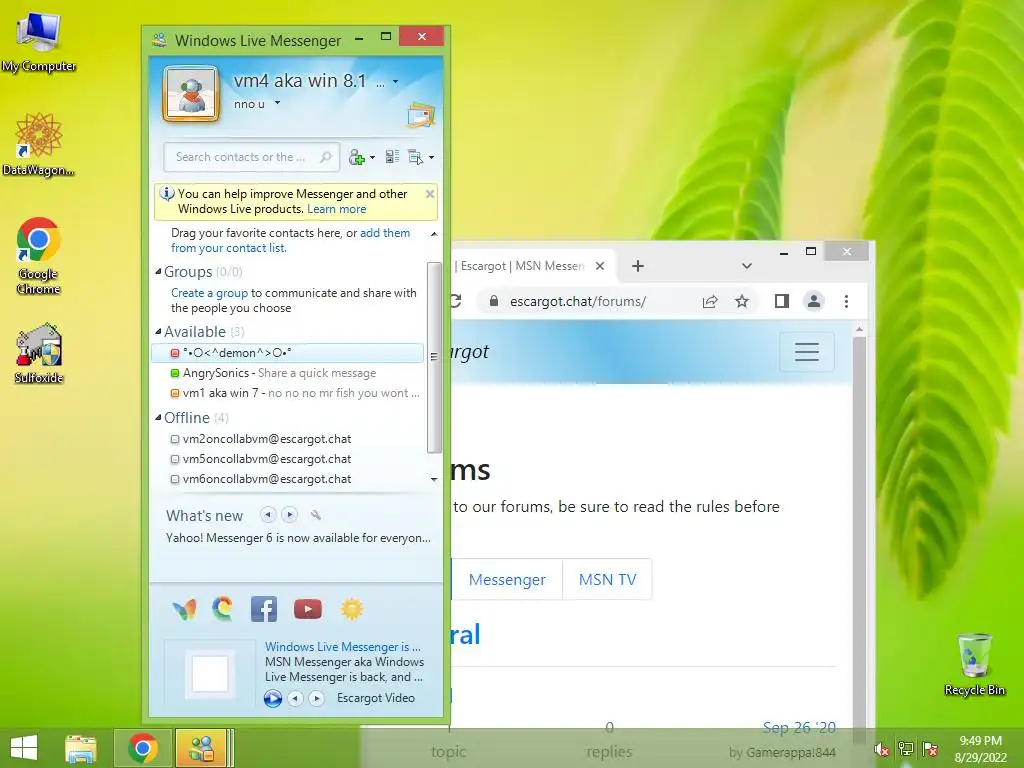Open the Escargot site hamburger menu
This screenshot has width=1024, height=768.
click(807, 352)
